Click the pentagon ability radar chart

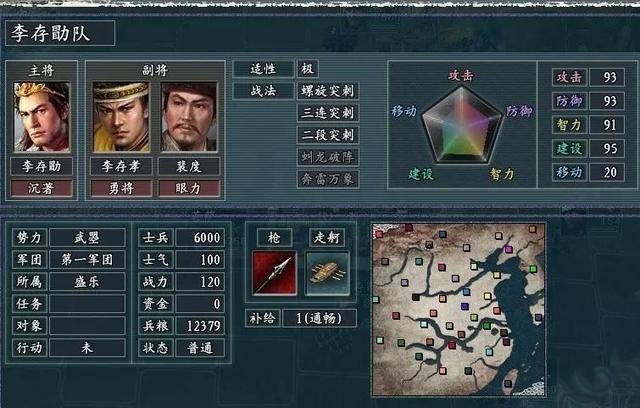(462, 125)
